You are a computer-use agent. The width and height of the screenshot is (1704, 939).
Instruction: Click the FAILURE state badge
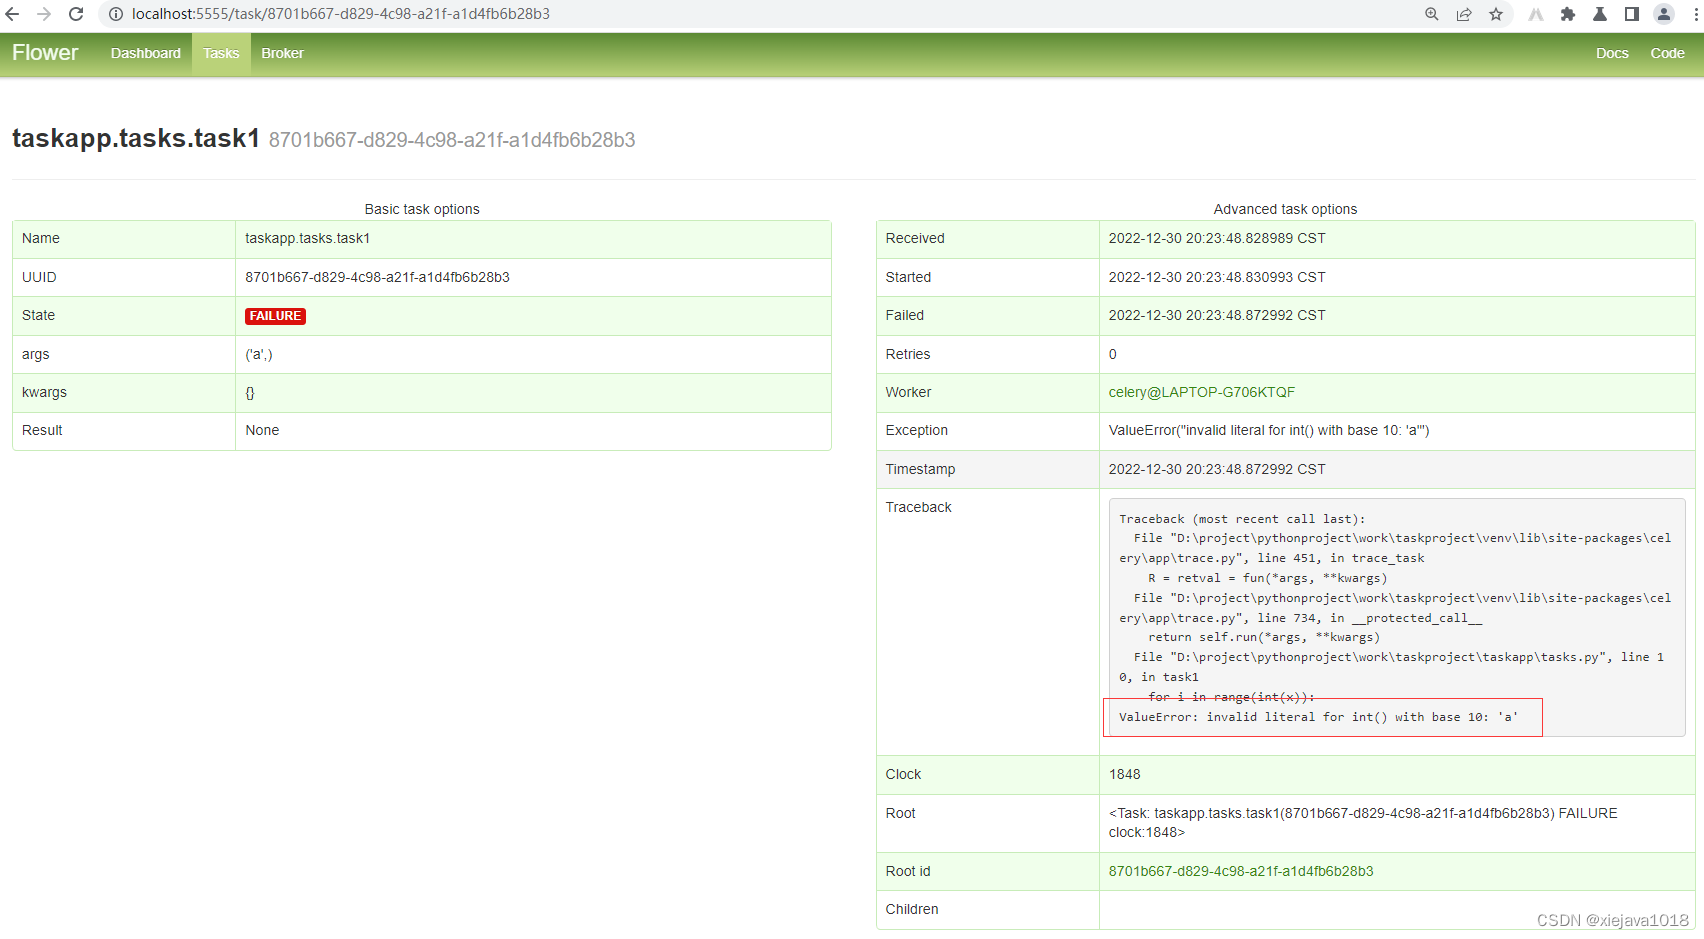(275, 316)
